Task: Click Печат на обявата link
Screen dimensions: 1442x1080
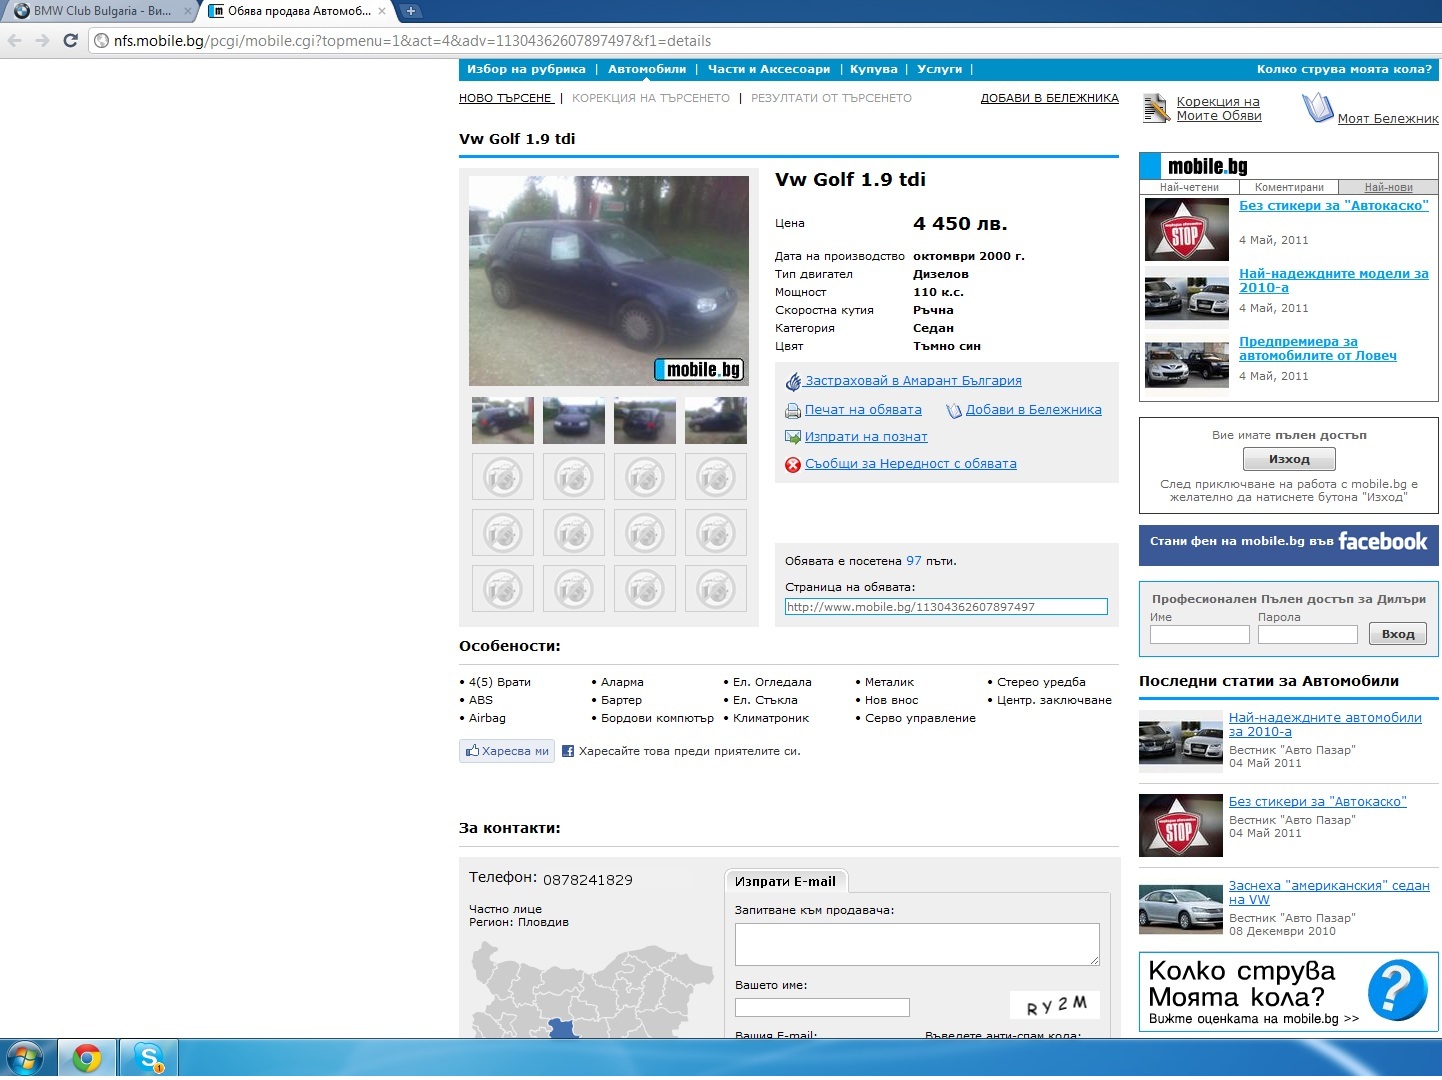Action: (x=863, y=410)
